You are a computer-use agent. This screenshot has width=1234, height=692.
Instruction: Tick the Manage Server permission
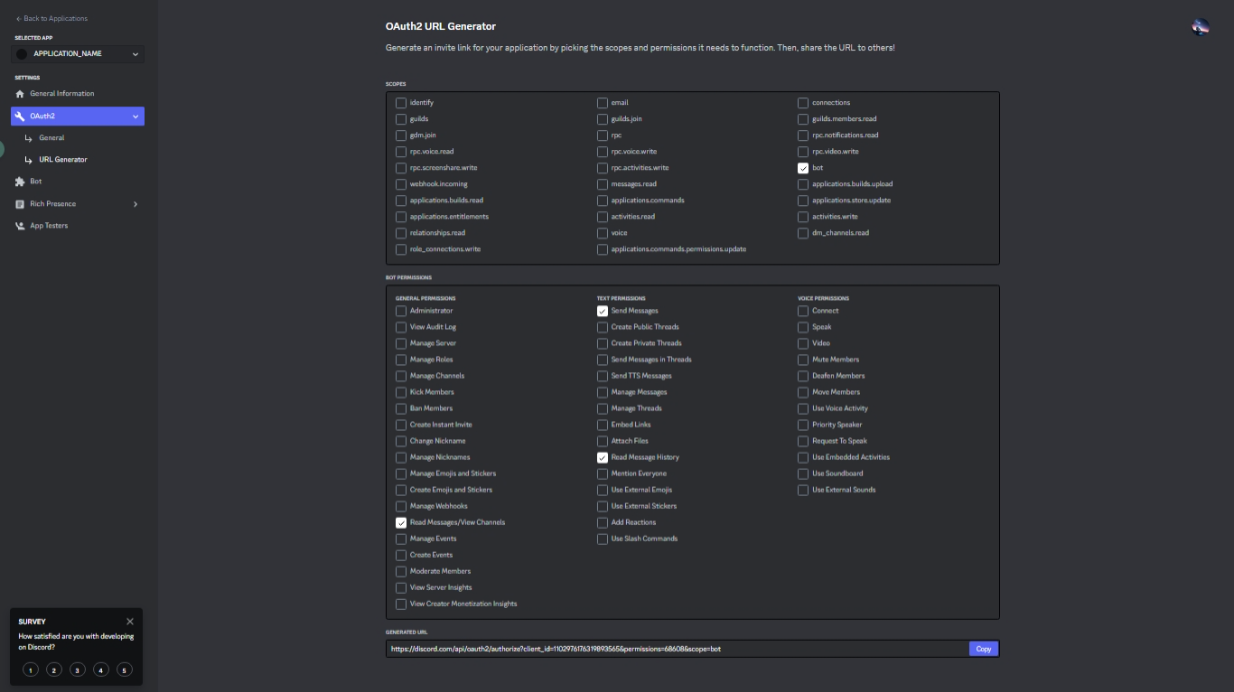coord(401,343)
